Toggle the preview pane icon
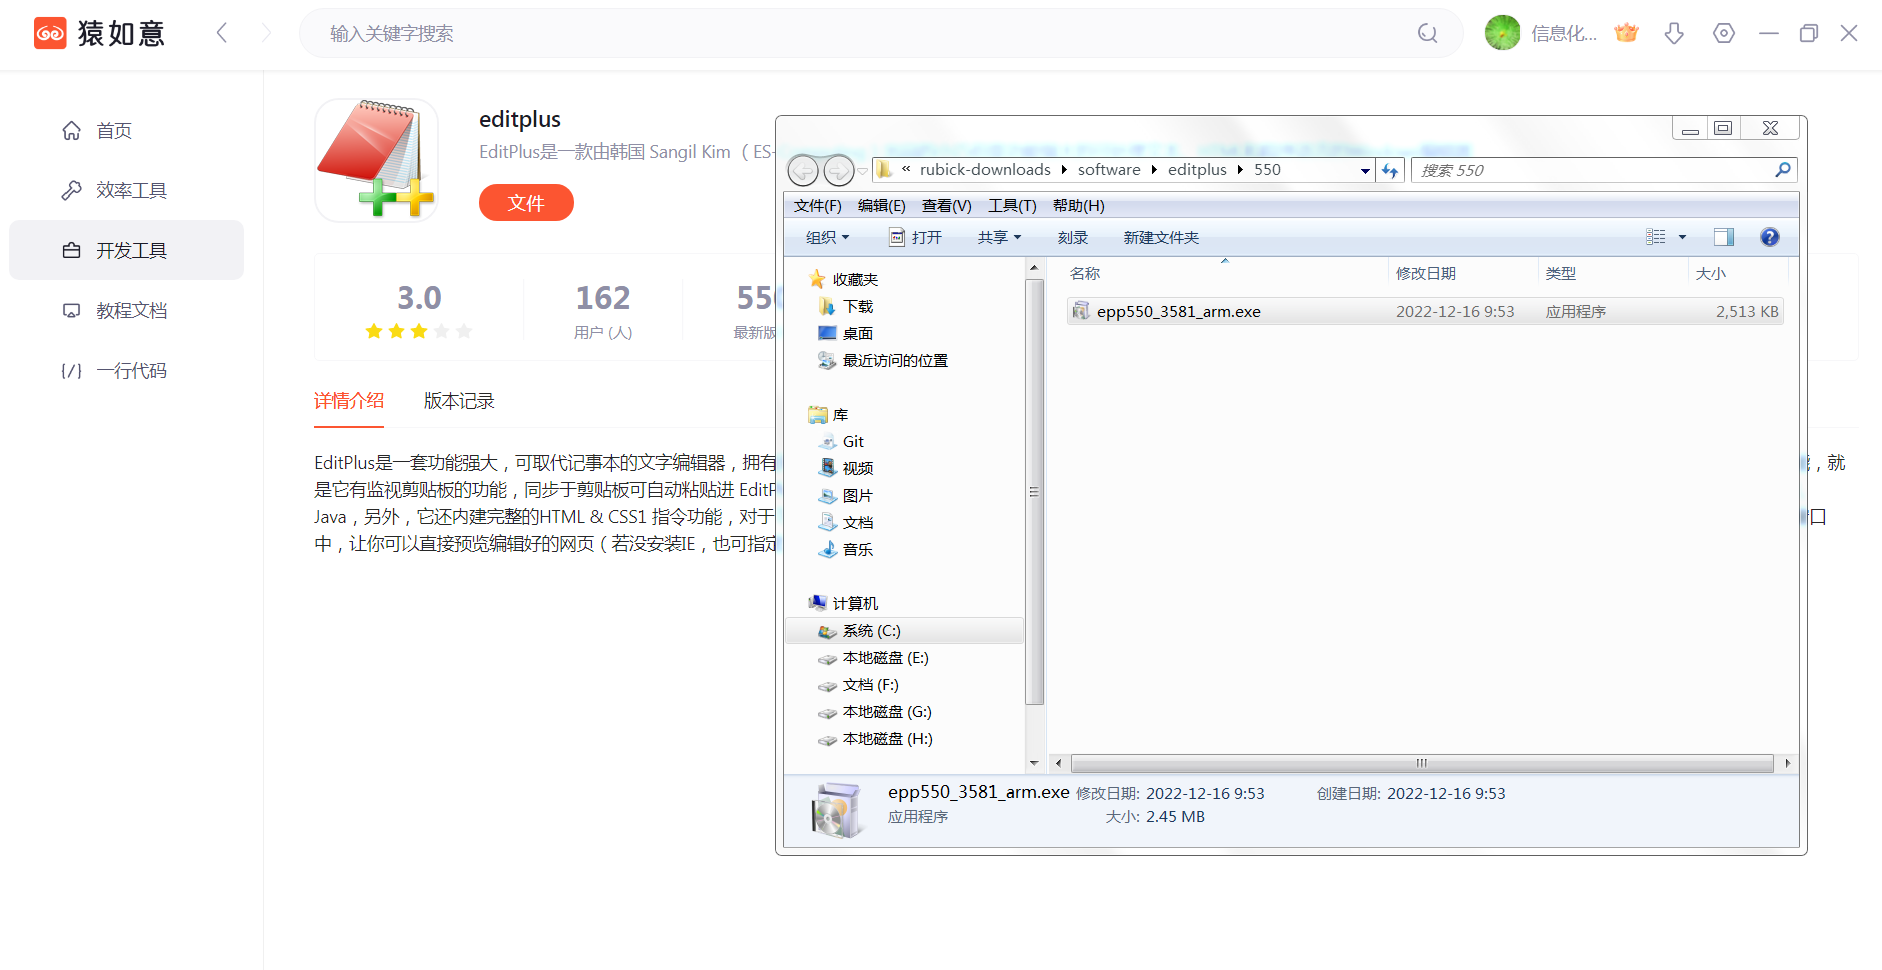 1724,237
